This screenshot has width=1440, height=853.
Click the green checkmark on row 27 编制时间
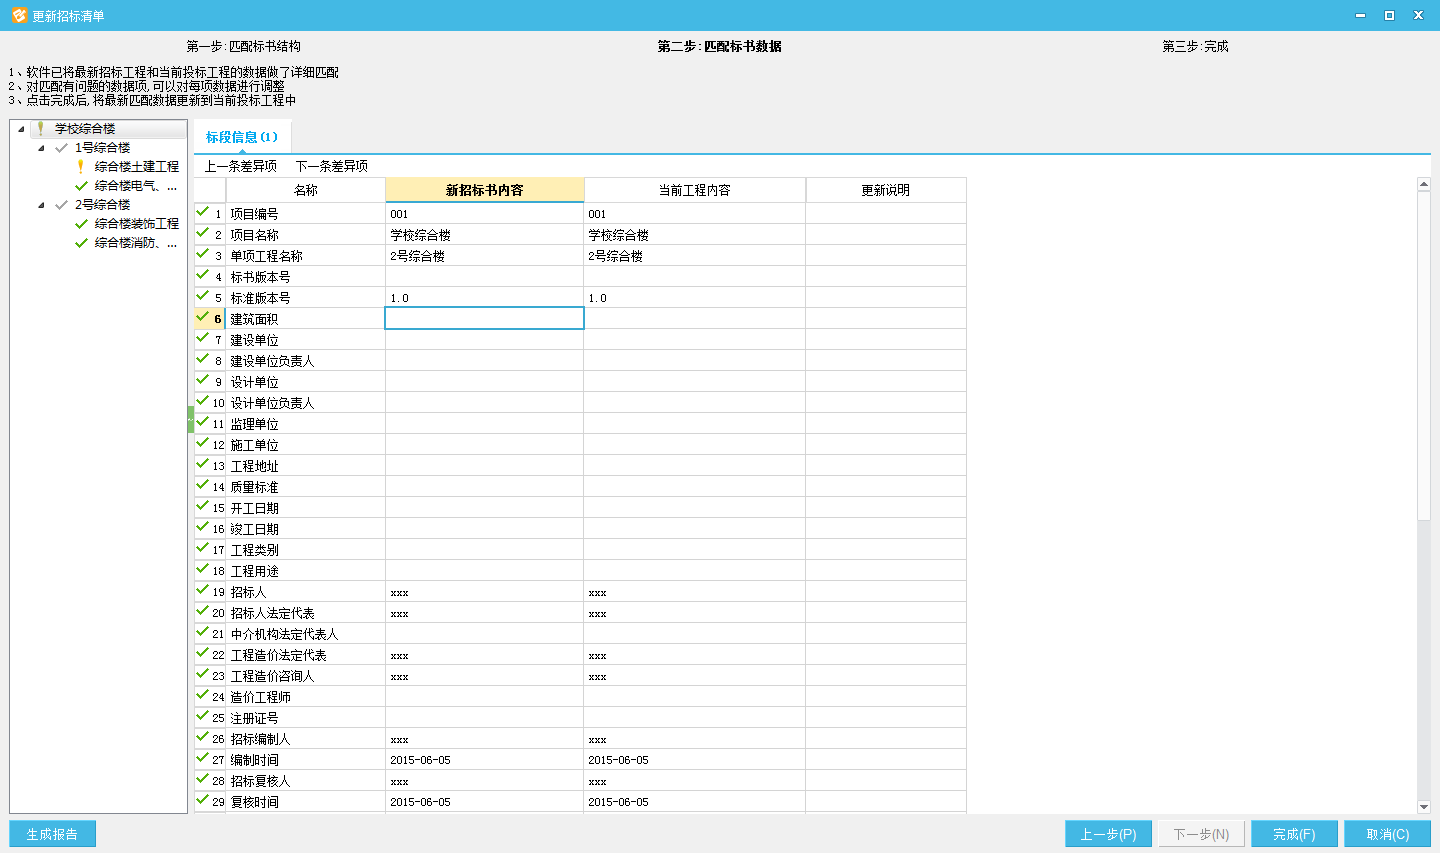tap(203, 758)
